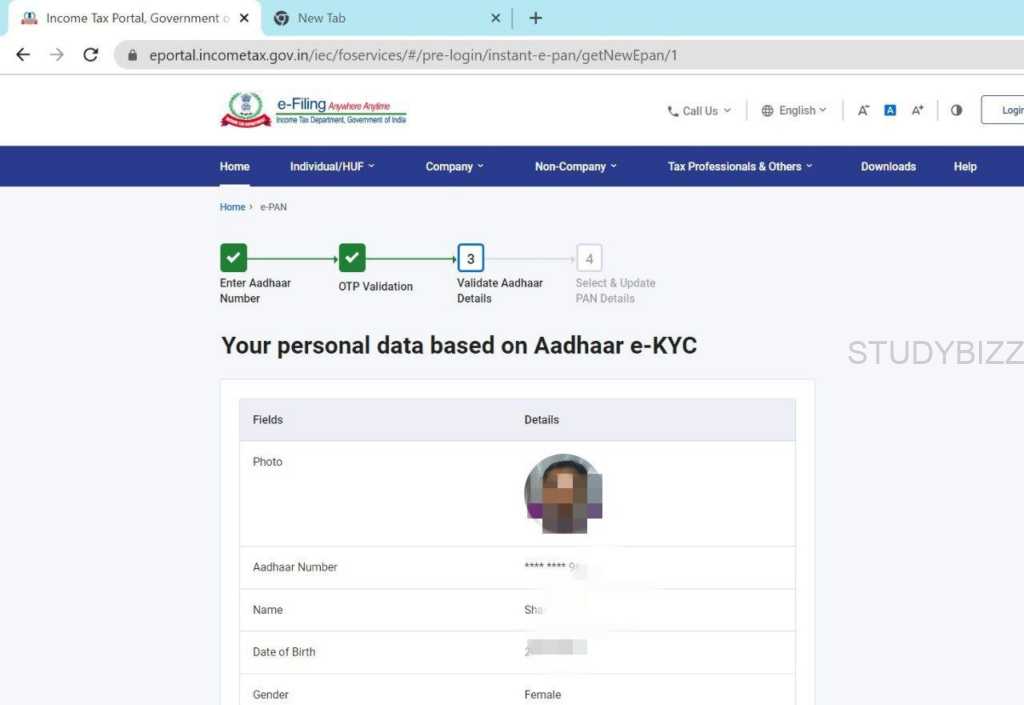
Task: Click the Login button
Action: coord(1005,111)
